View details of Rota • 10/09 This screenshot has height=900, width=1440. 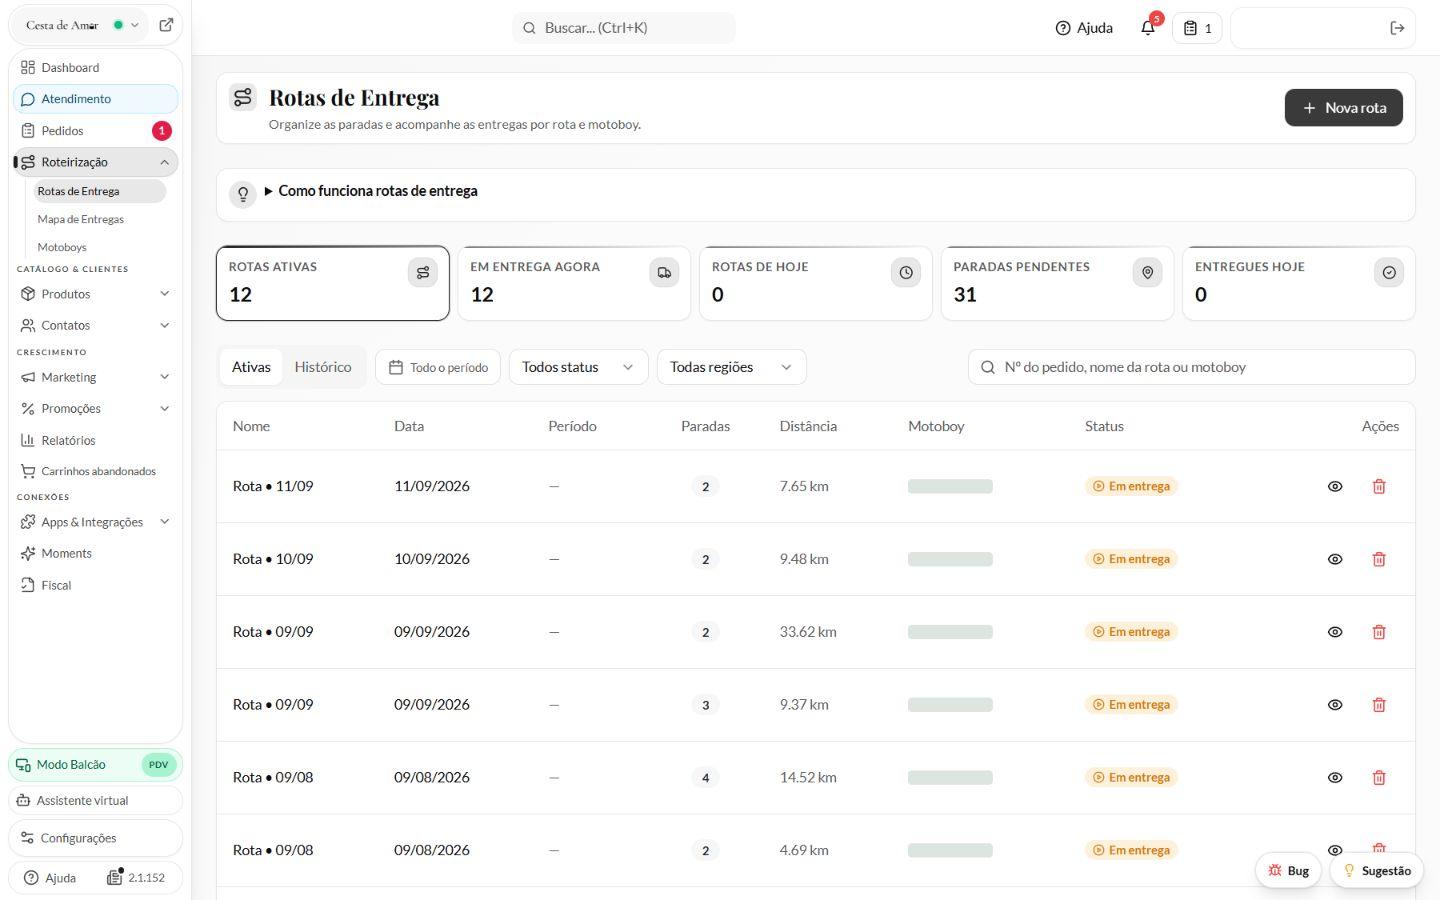(x=1335, y=559)
